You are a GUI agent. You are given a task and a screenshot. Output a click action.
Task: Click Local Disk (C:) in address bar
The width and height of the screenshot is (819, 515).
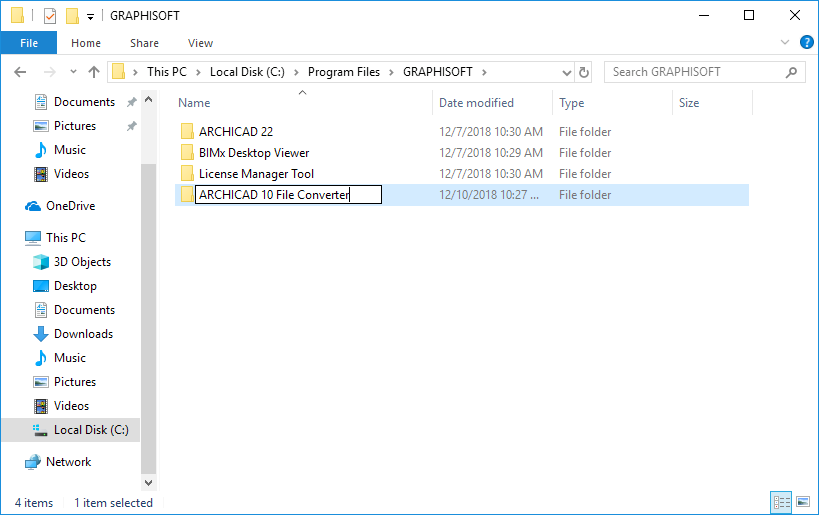247,72
